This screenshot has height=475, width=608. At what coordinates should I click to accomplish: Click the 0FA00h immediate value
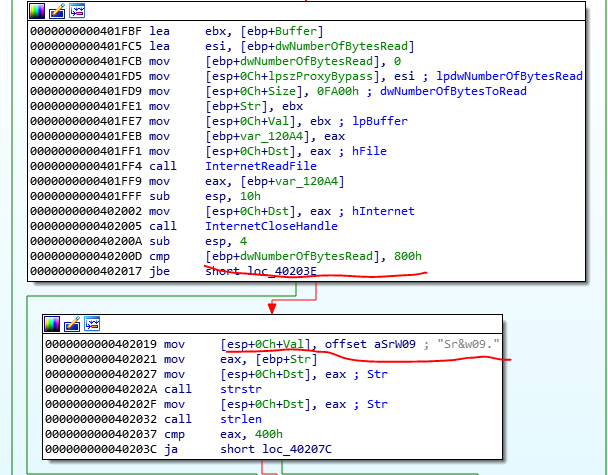click(337, 91)
